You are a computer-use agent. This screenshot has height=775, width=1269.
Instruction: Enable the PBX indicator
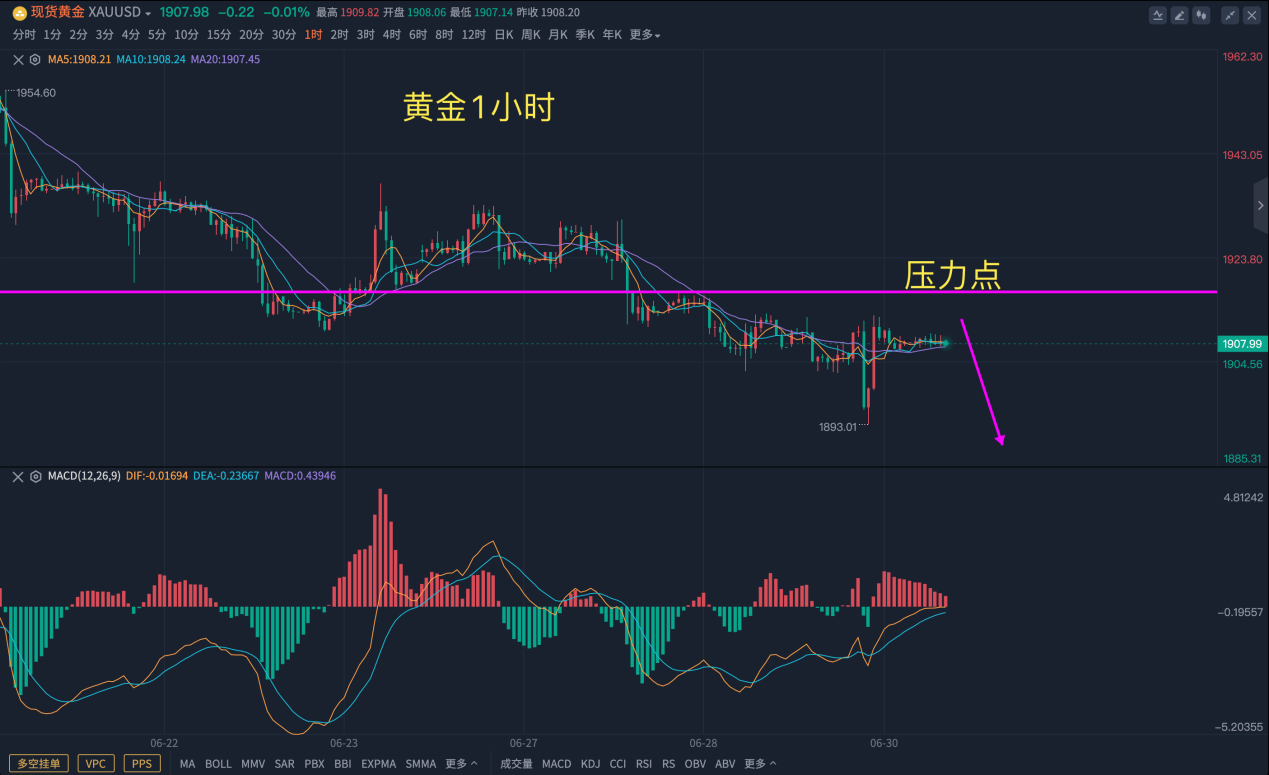click(x=314, y=764)
